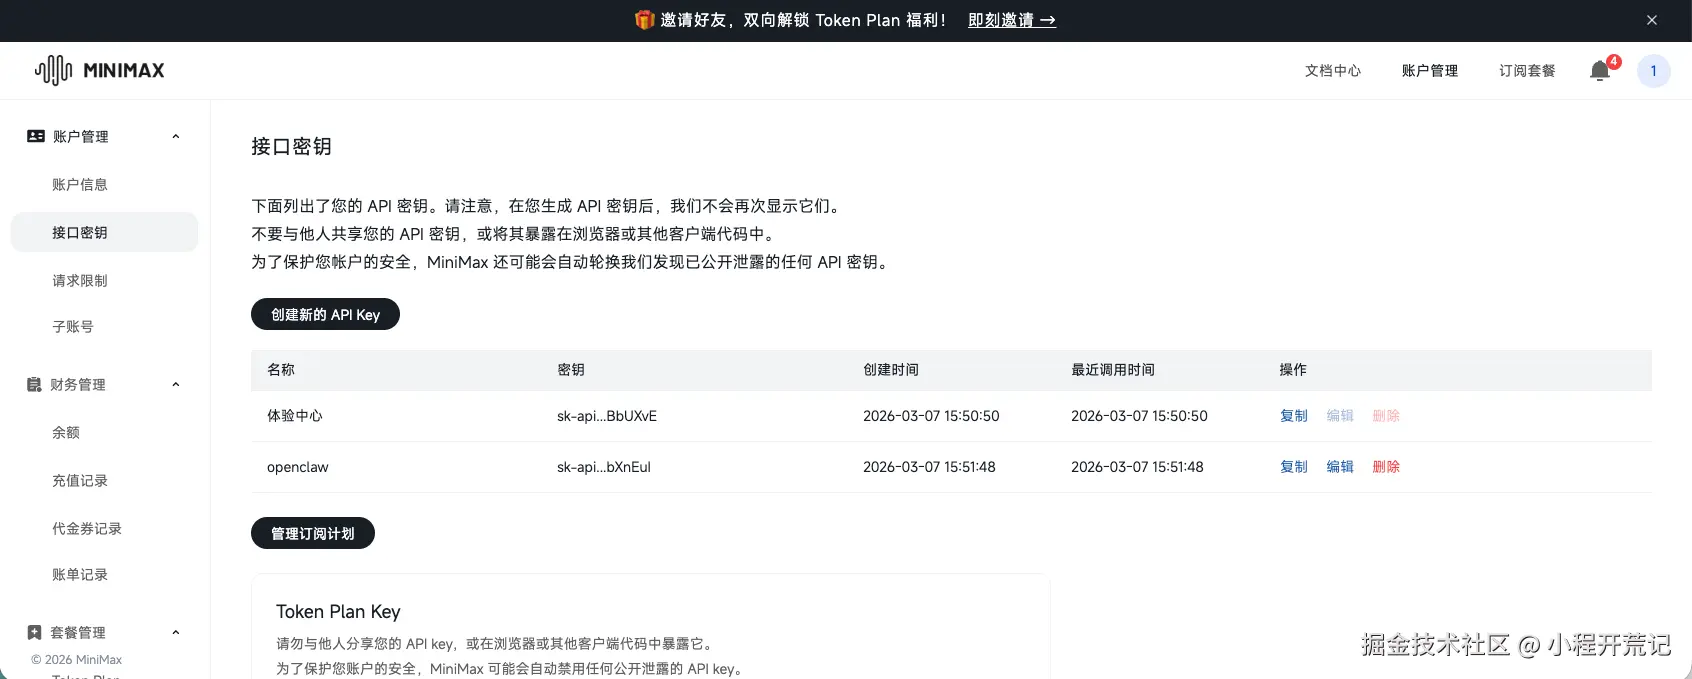Click the 体验中心 name cell
1692x679 pixels.
(295, 416)
